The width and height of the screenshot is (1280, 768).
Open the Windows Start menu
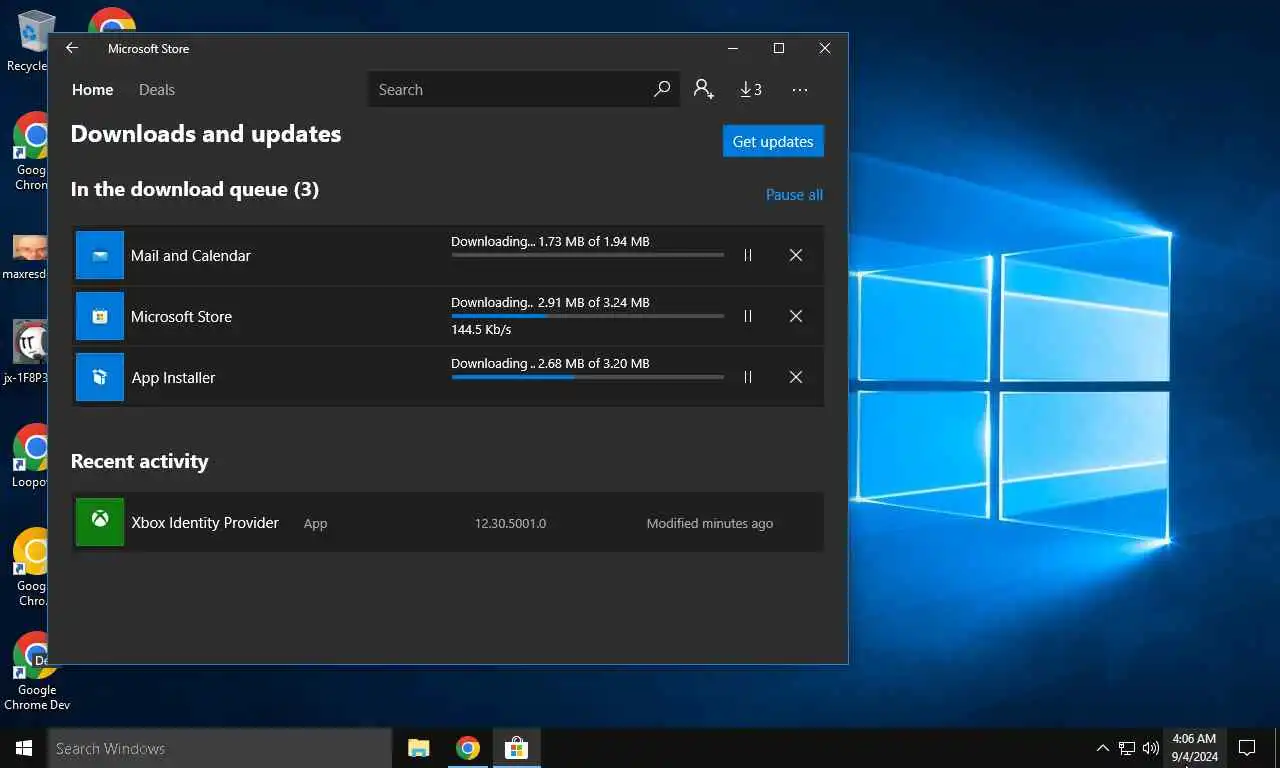[x=24, y=748]
